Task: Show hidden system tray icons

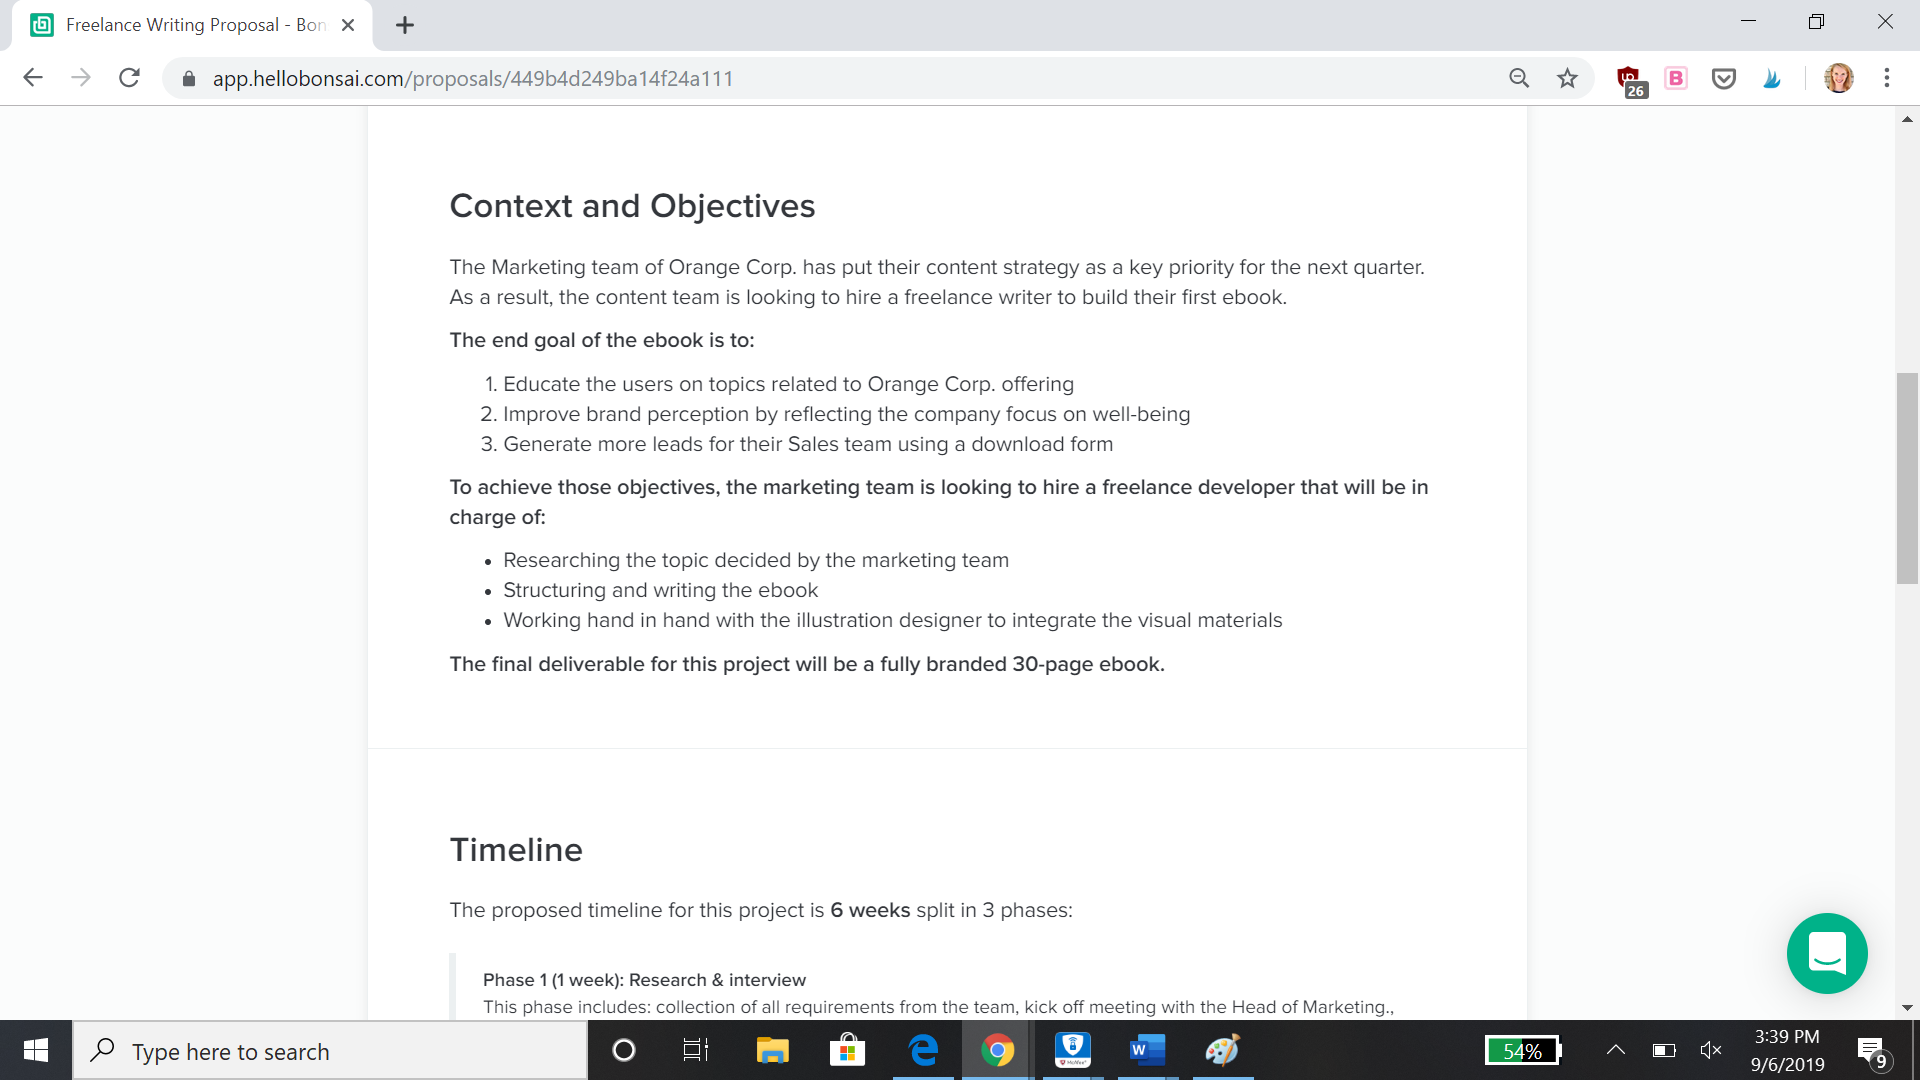Action: (1615, 1050)
